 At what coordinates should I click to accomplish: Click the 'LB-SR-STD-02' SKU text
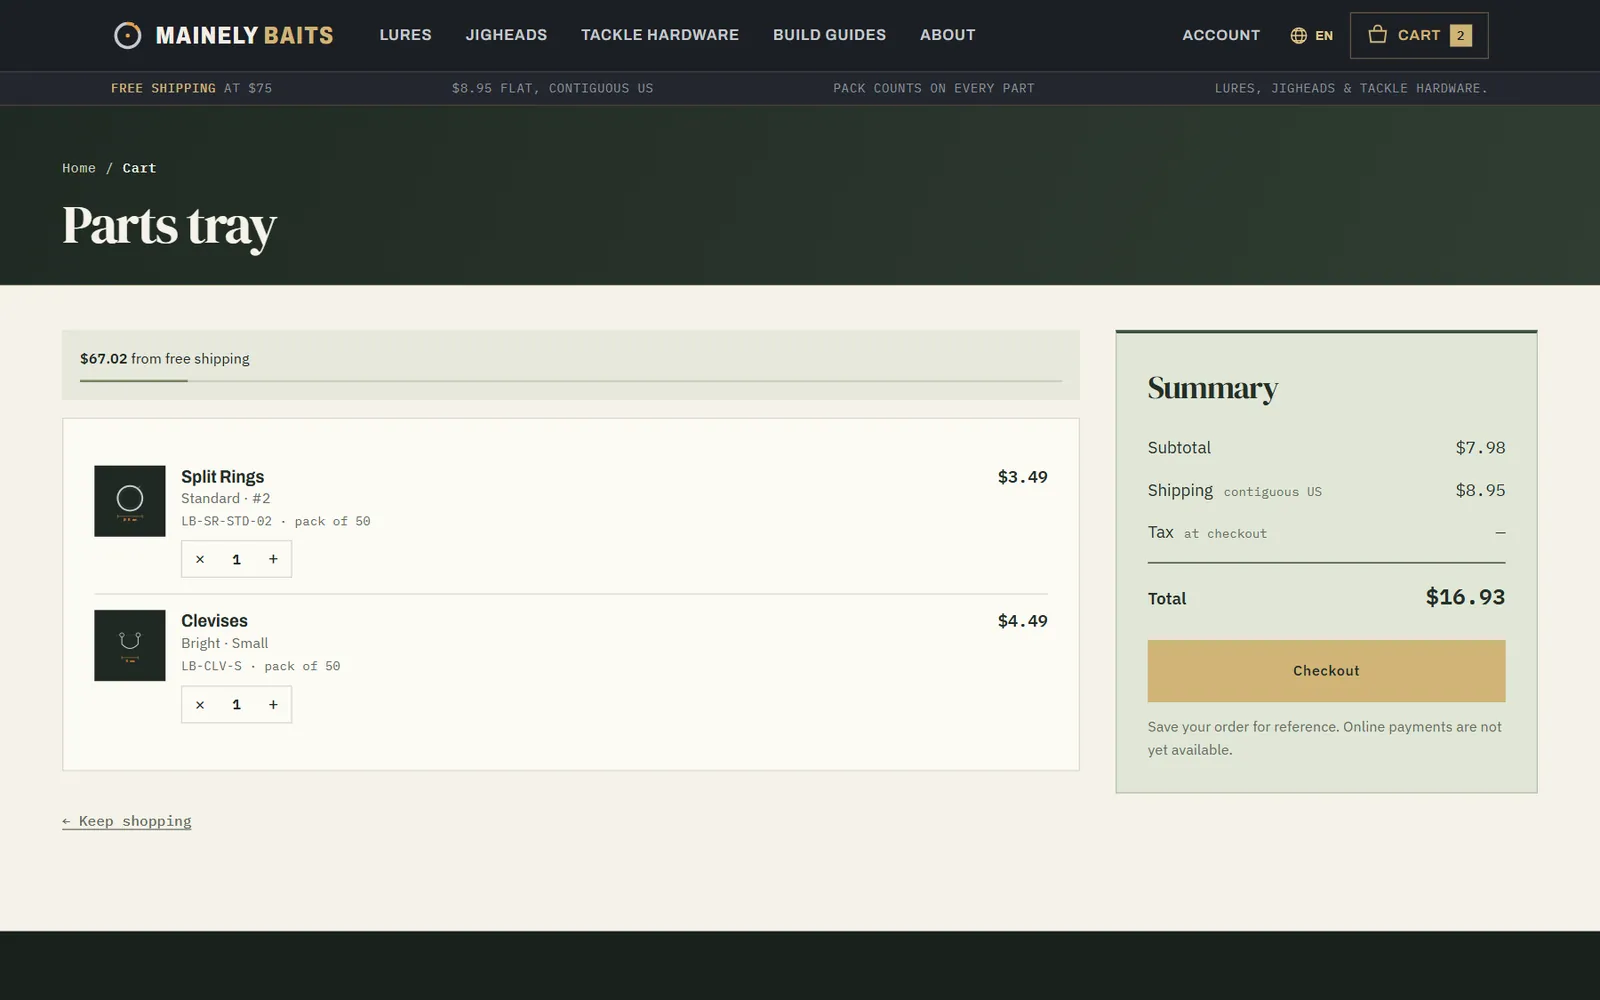tap(226, 521)
